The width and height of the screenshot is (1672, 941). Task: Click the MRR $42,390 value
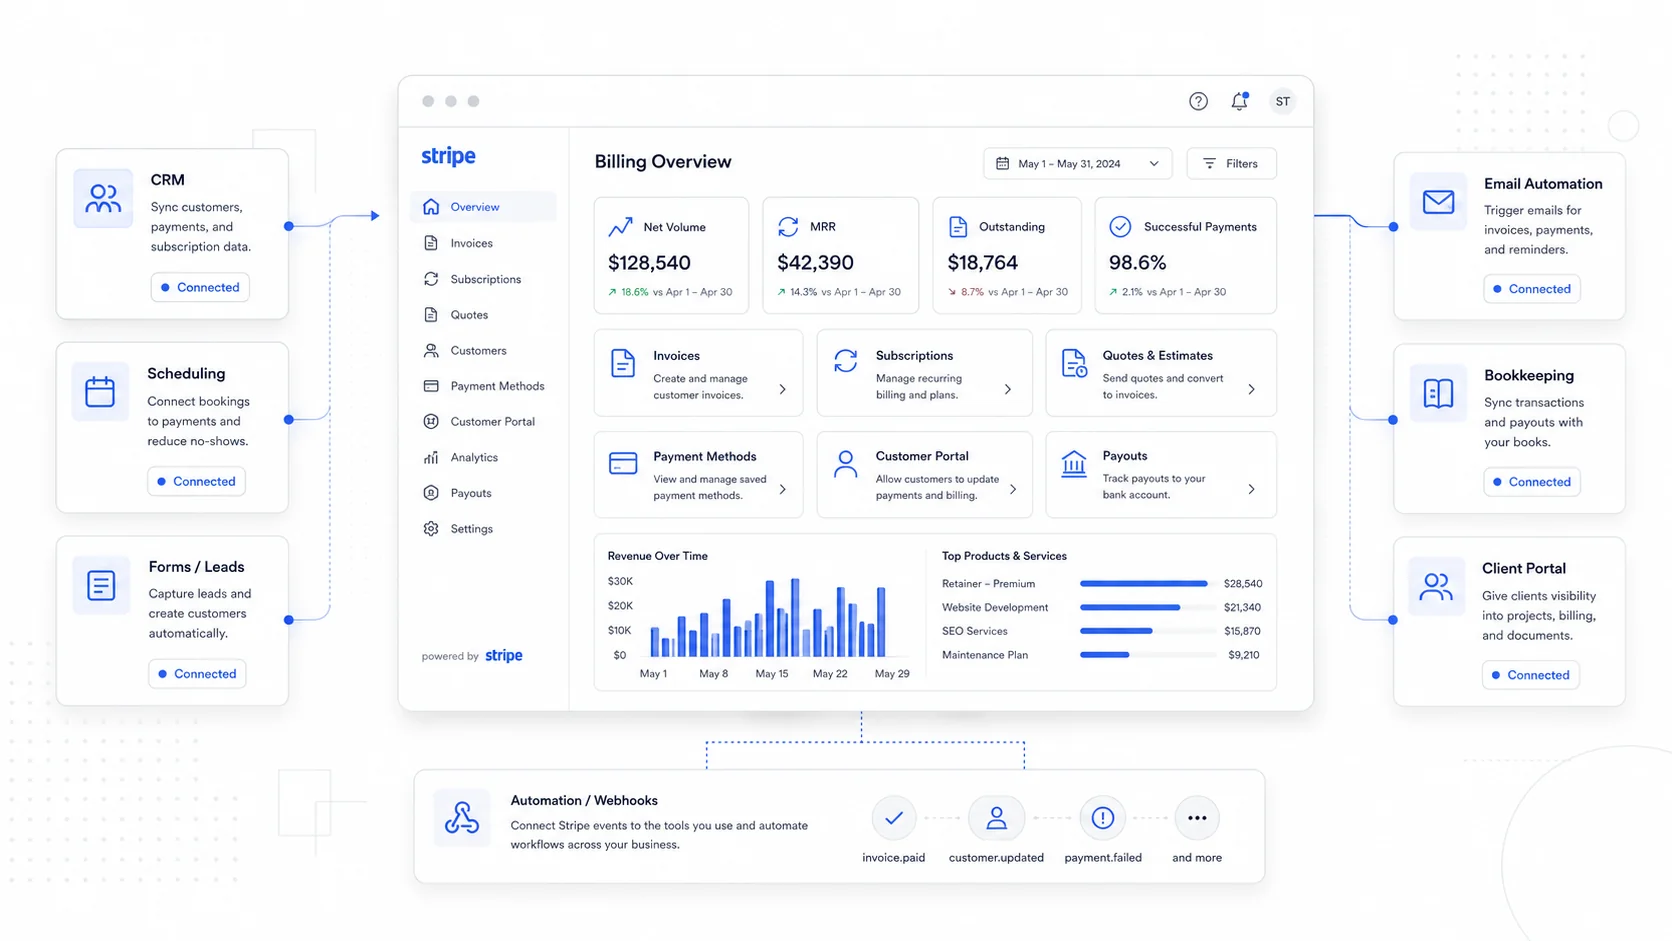pyautogui.click(x=815, y=263)
